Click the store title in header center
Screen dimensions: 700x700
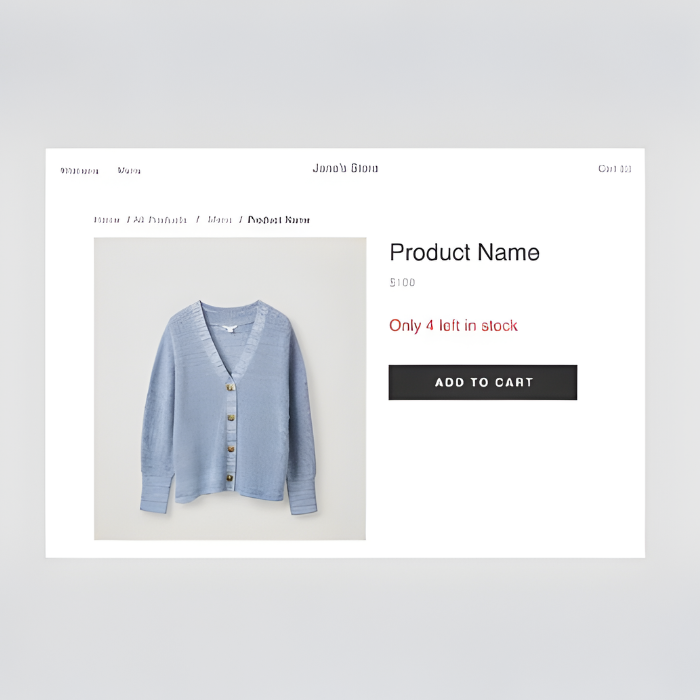point(345,168)
